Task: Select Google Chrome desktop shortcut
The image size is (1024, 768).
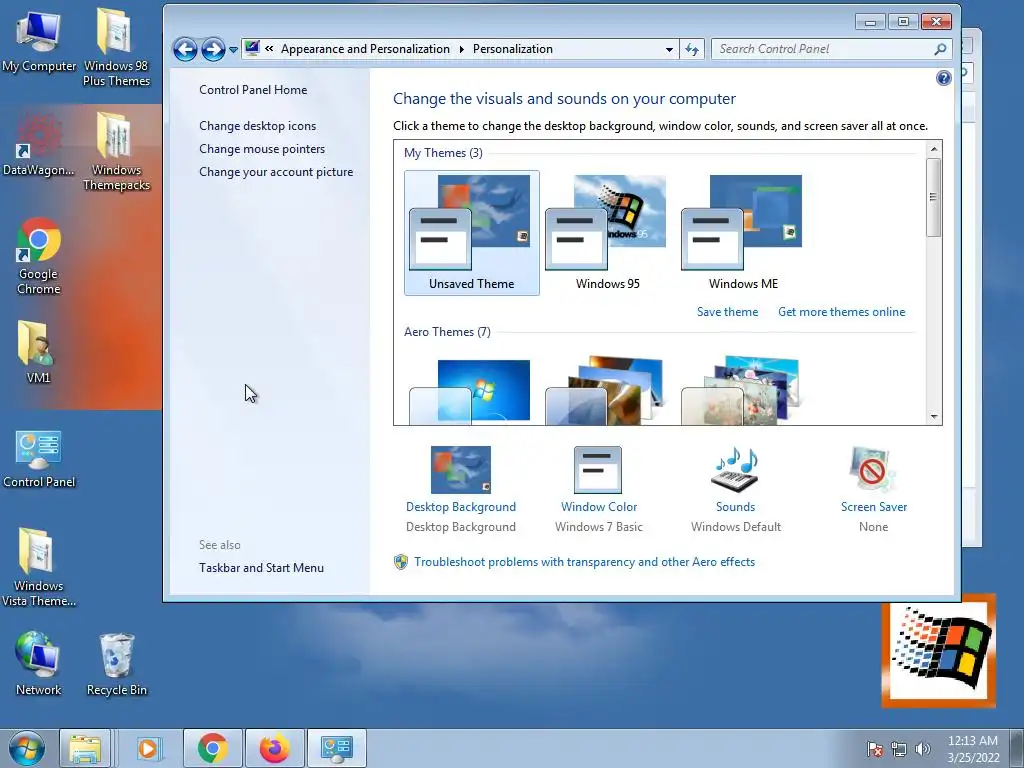Action: point(39,256)
